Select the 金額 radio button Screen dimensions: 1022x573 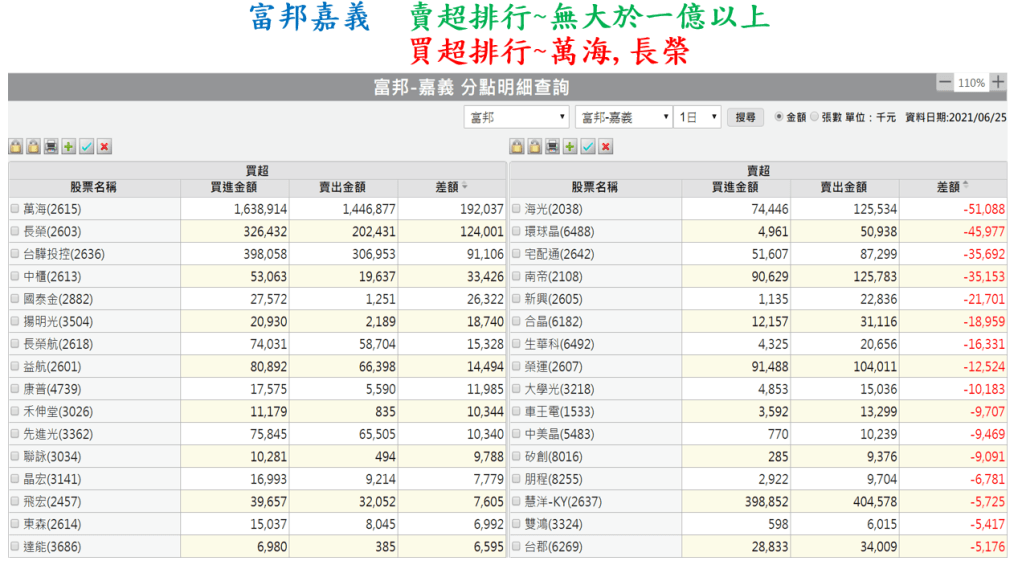click(780, 117)
